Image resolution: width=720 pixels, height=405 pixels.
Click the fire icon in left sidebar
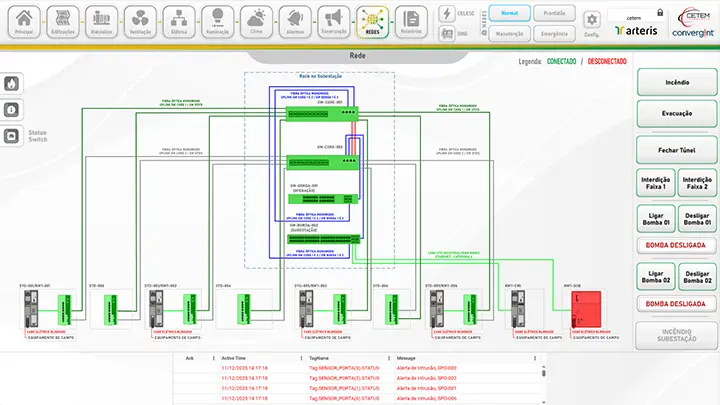click(11, 84)
